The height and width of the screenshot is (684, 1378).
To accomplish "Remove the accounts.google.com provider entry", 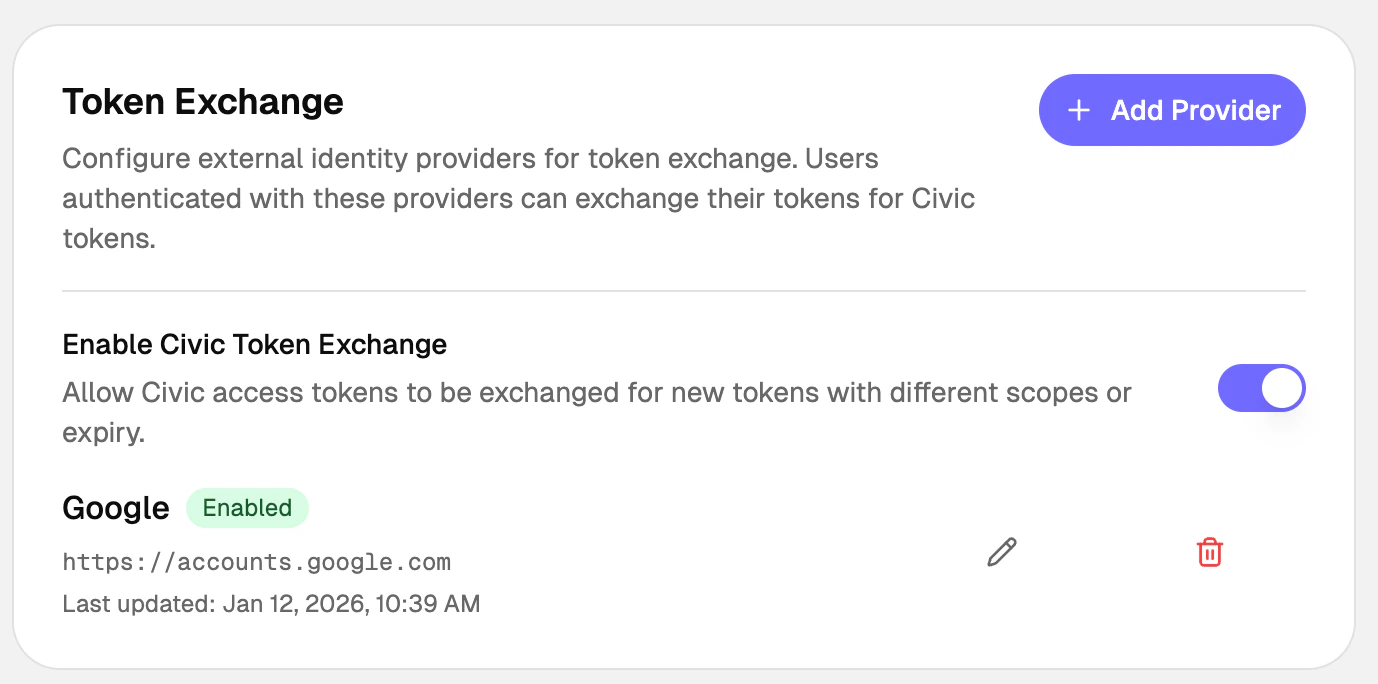I will point(1209,551).
